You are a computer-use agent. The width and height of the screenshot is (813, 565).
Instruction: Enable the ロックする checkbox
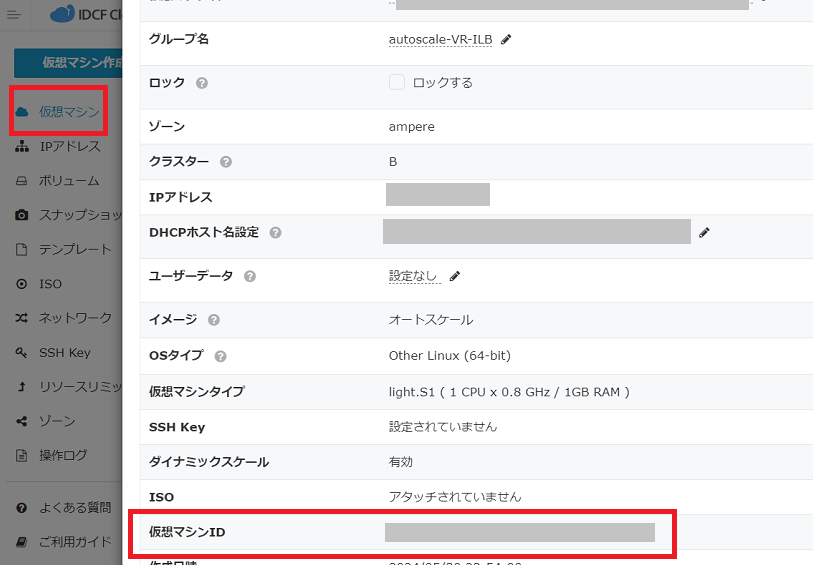click(397, 82)
